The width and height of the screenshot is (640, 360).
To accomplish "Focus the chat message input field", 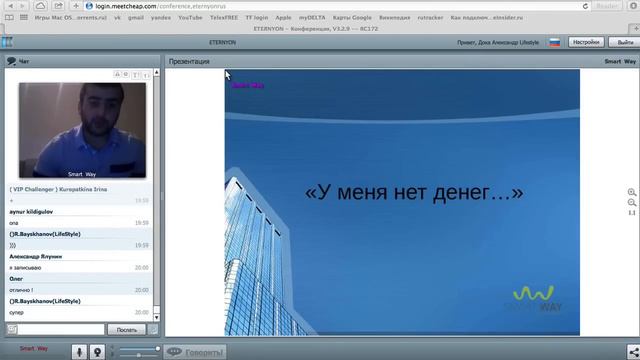I will pyautogui.click(x=61, y=329).
